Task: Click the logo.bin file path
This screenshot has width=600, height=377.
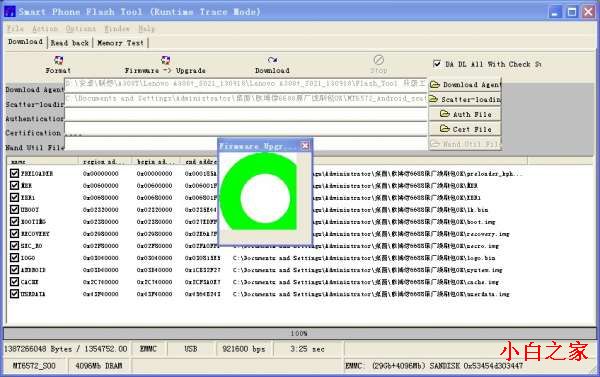Action: click(364, 258)
